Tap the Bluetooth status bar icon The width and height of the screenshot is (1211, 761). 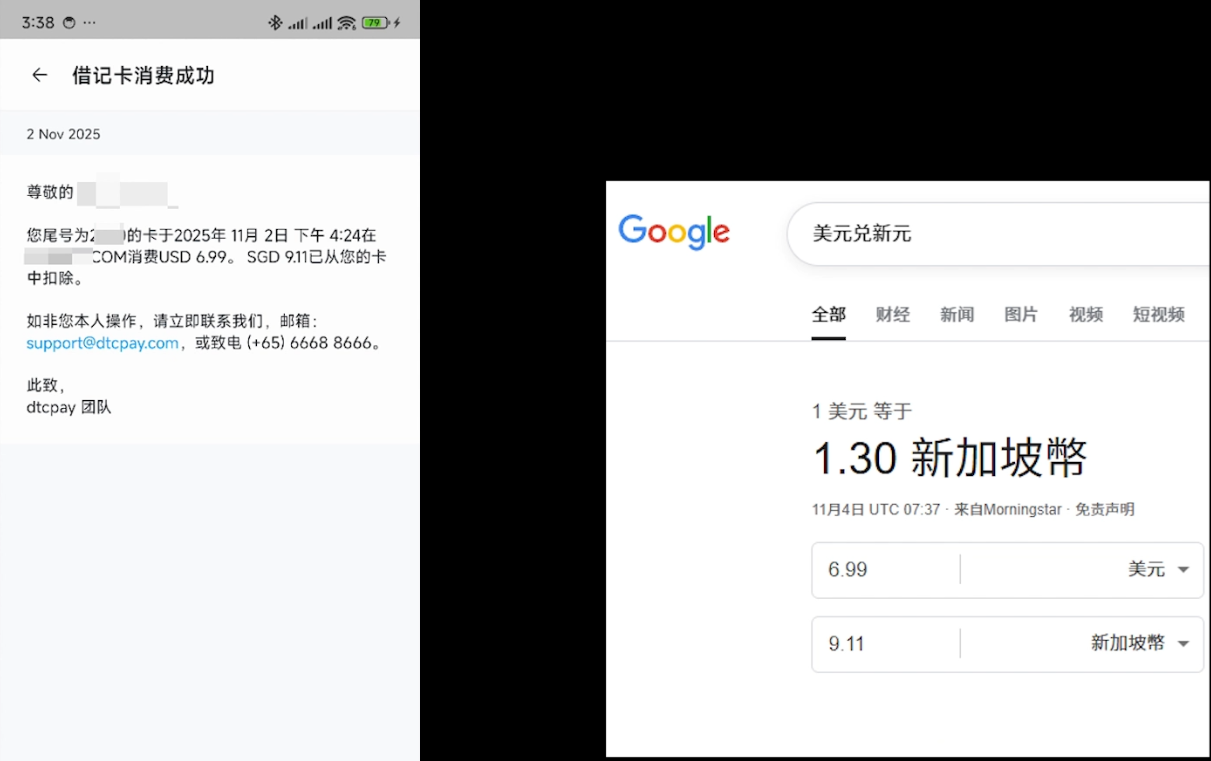[275, 22]
